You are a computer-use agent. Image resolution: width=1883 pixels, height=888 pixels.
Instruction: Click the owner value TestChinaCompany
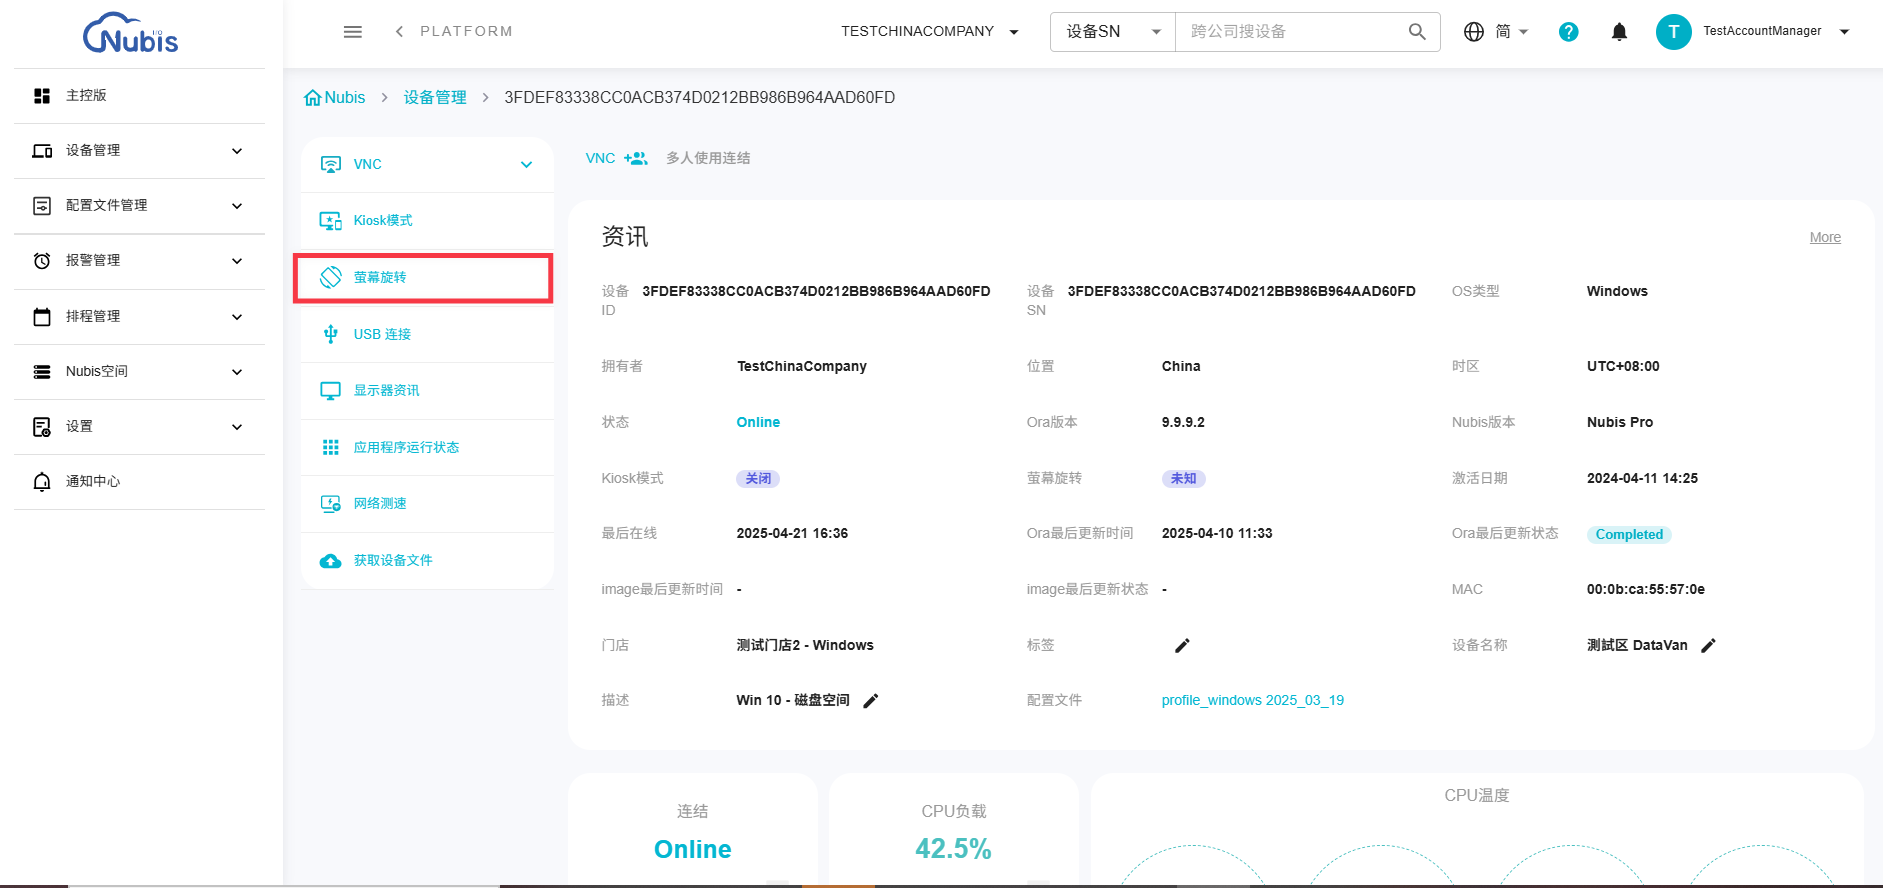[x=801, y=367]
